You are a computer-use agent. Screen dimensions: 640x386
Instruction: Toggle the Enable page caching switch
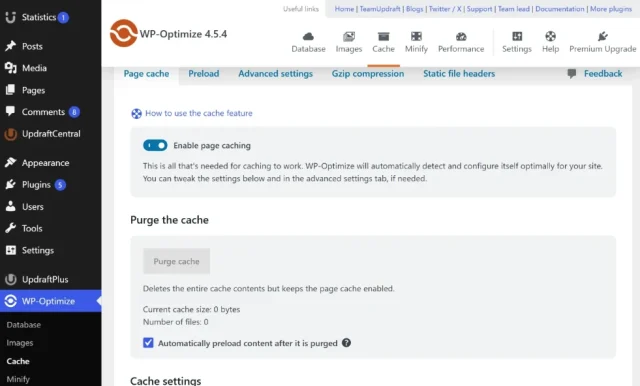point(155,145)
